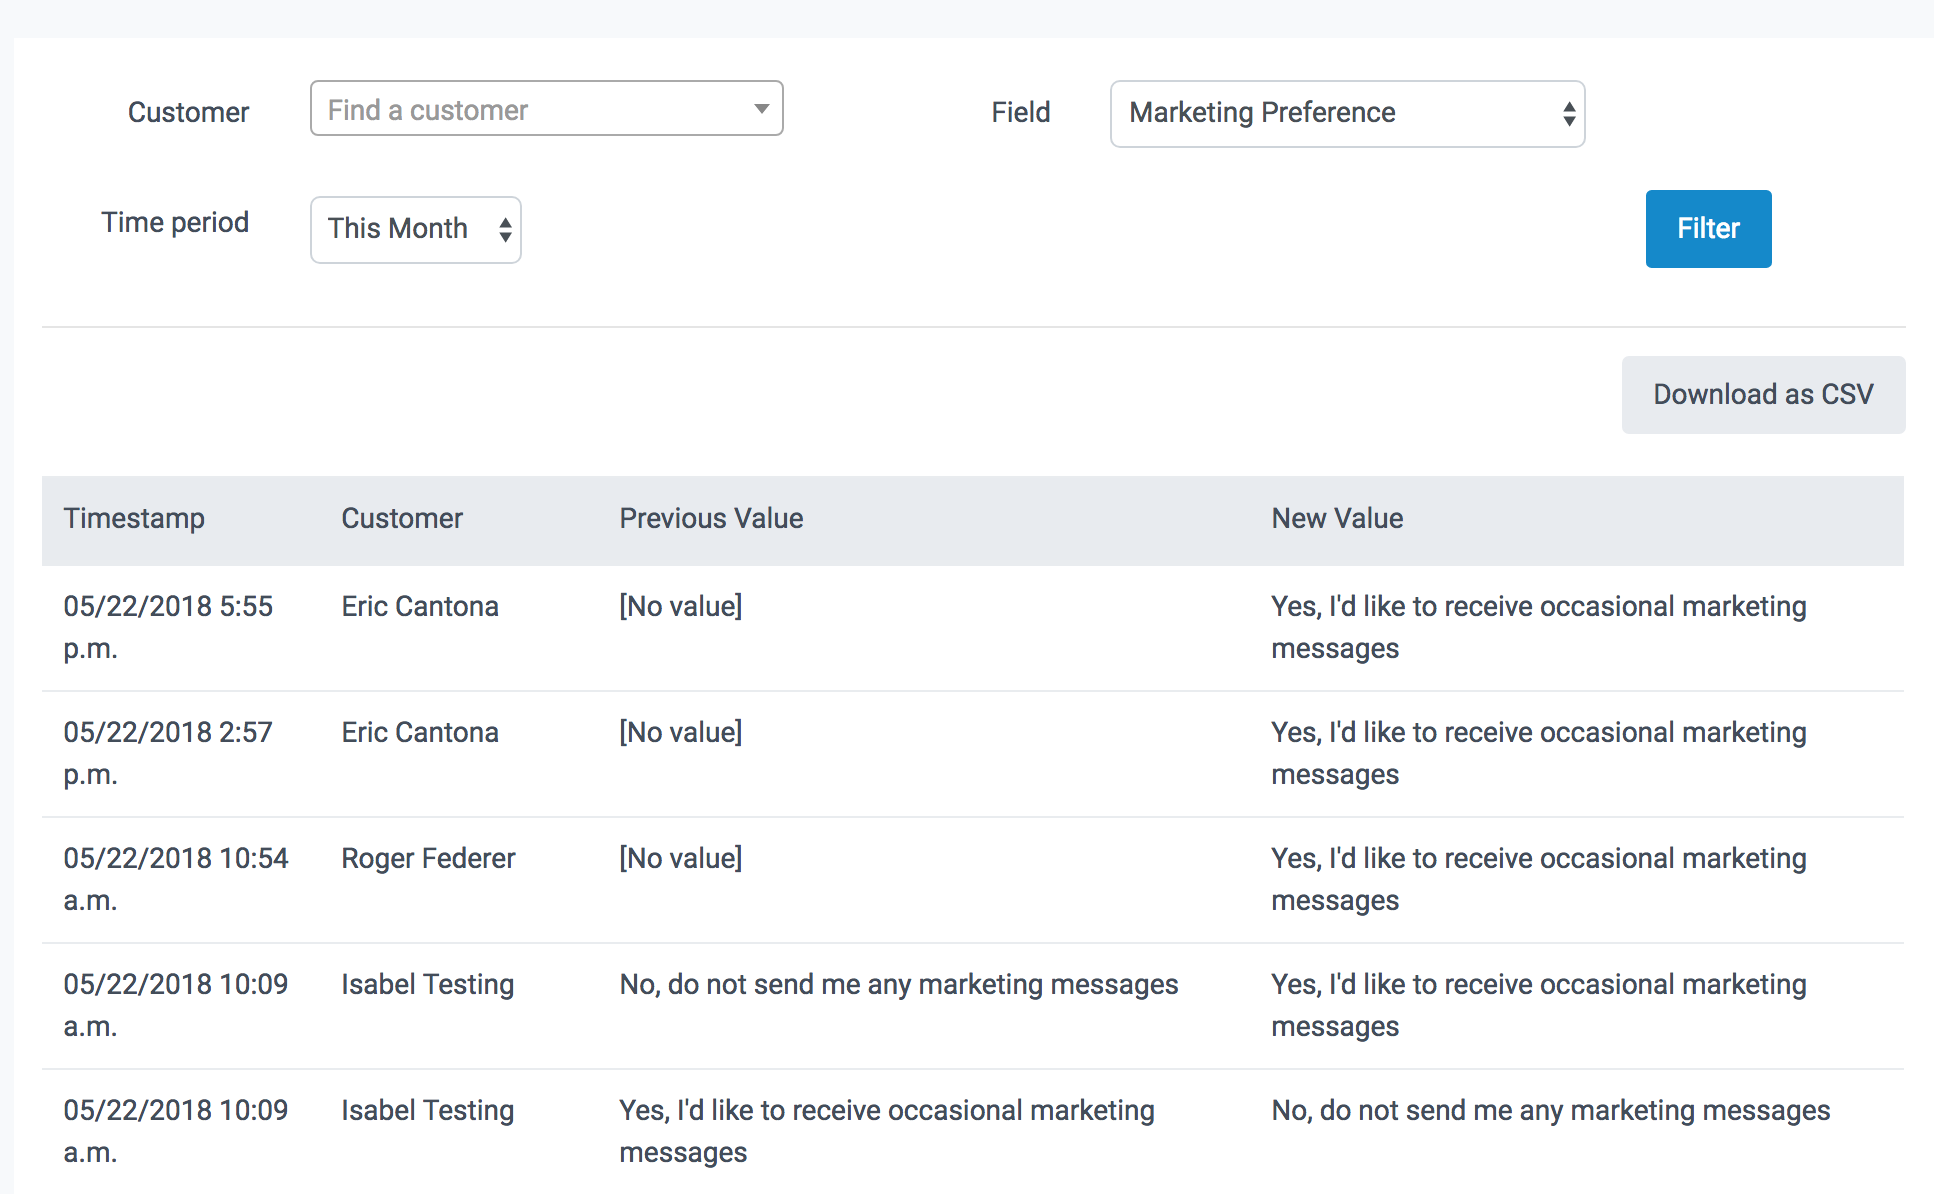Click [No value] in Roger Federer row

680,858
